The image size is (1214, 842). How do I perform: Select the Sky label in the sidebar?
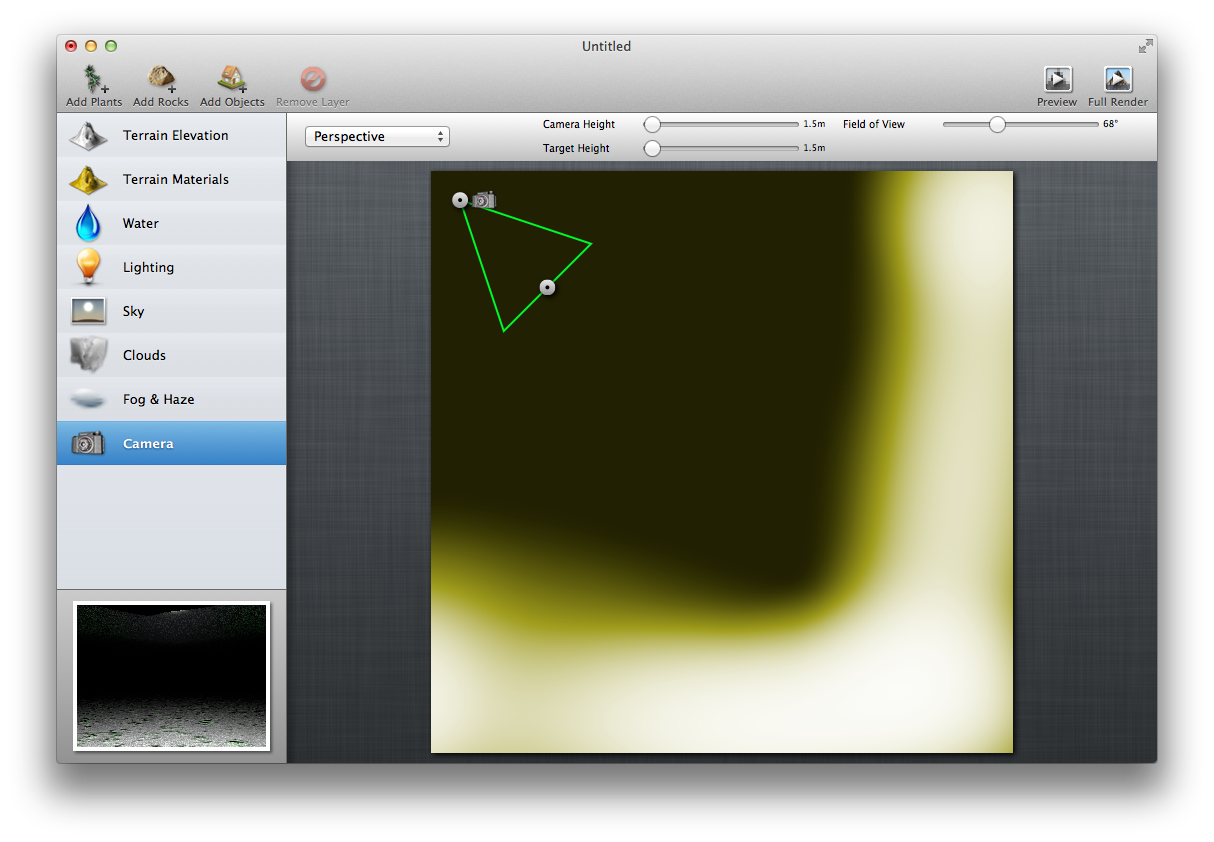134,311
